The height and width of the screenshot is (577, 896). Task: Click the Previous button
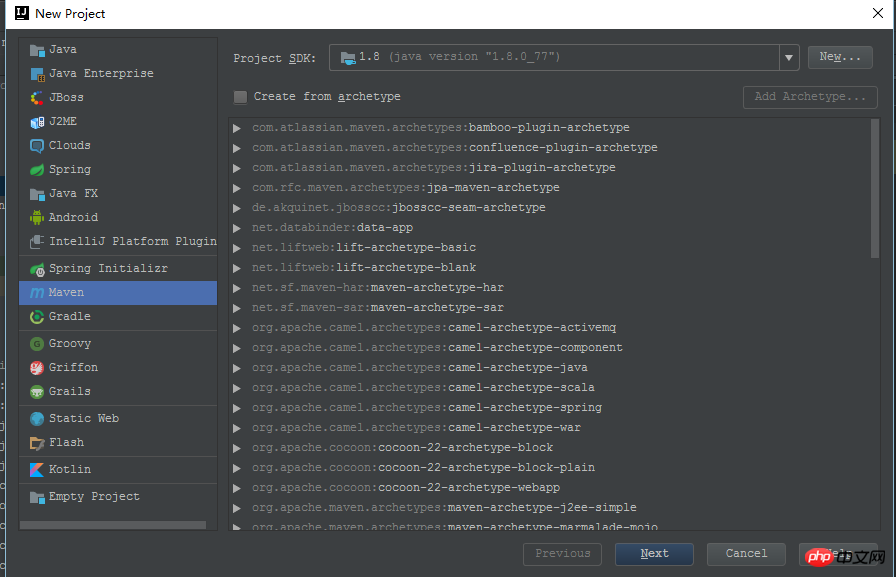(x=562, y=554)
